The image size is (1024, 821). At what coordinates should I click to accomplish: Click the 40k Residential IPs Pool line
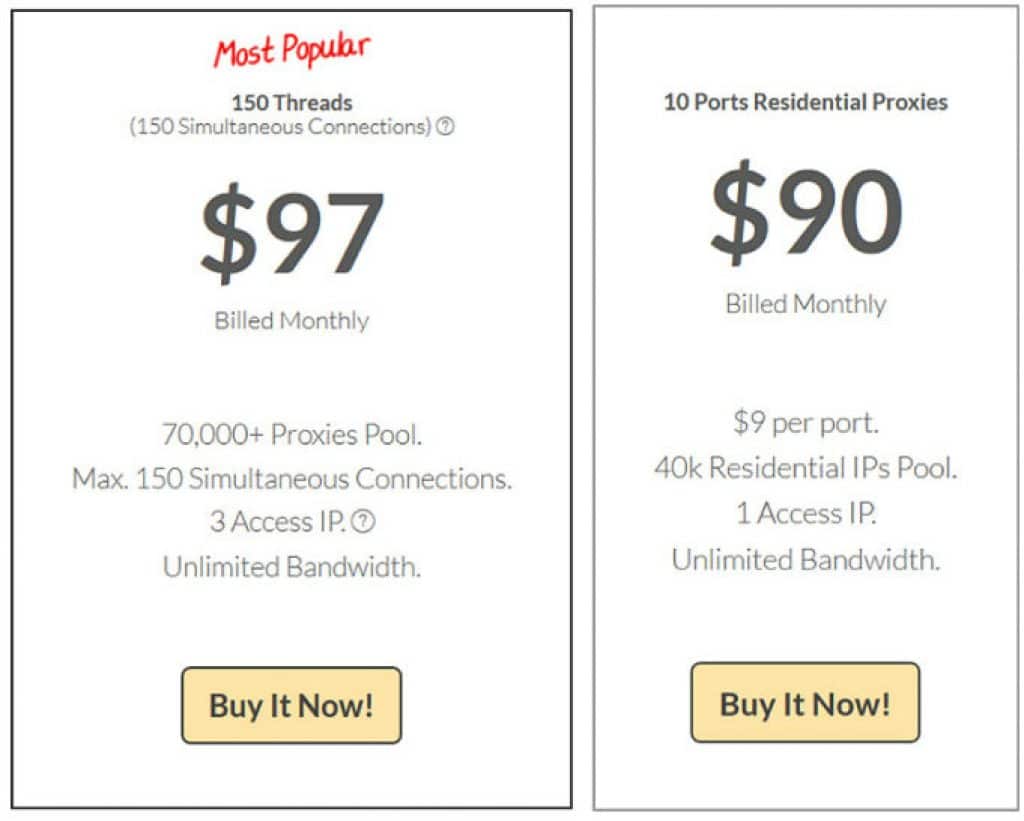806,468
